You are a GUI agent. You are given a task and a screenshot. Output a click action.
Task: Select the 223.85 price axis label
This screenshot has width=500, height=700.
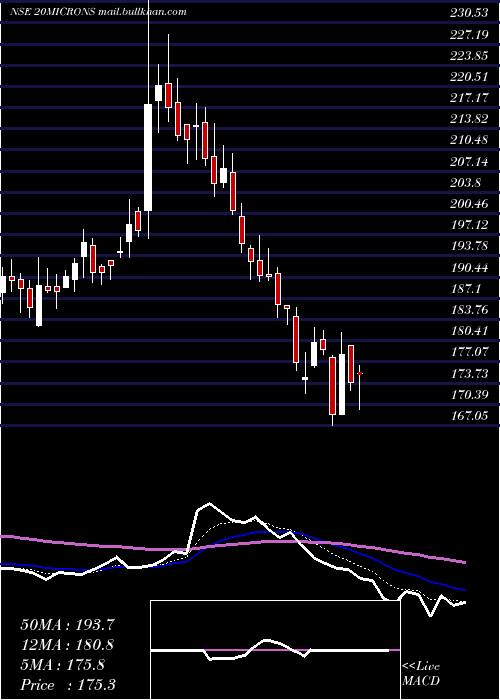tap(469, 56)
